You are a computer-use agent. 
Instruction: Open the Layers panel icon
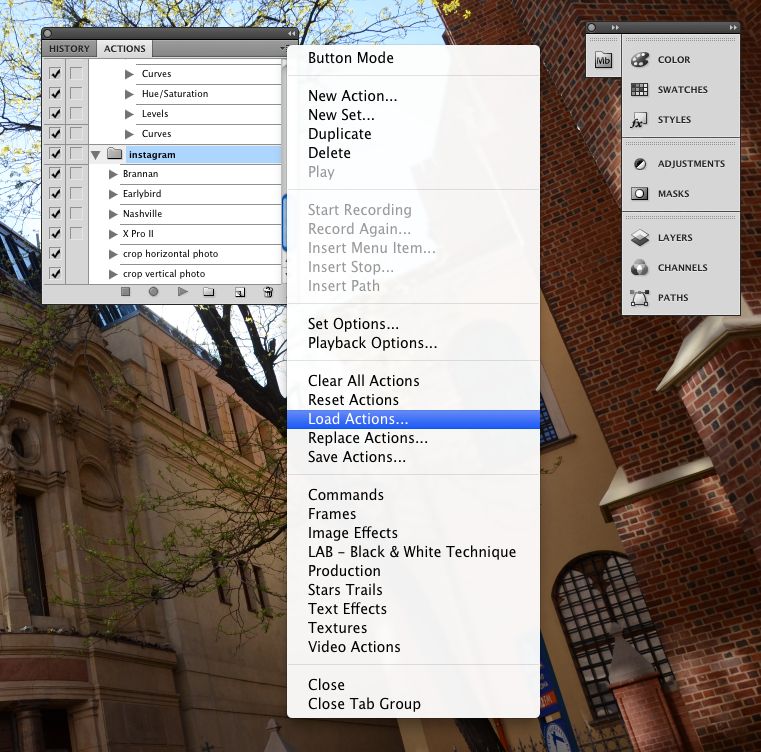tap(640, 238)
